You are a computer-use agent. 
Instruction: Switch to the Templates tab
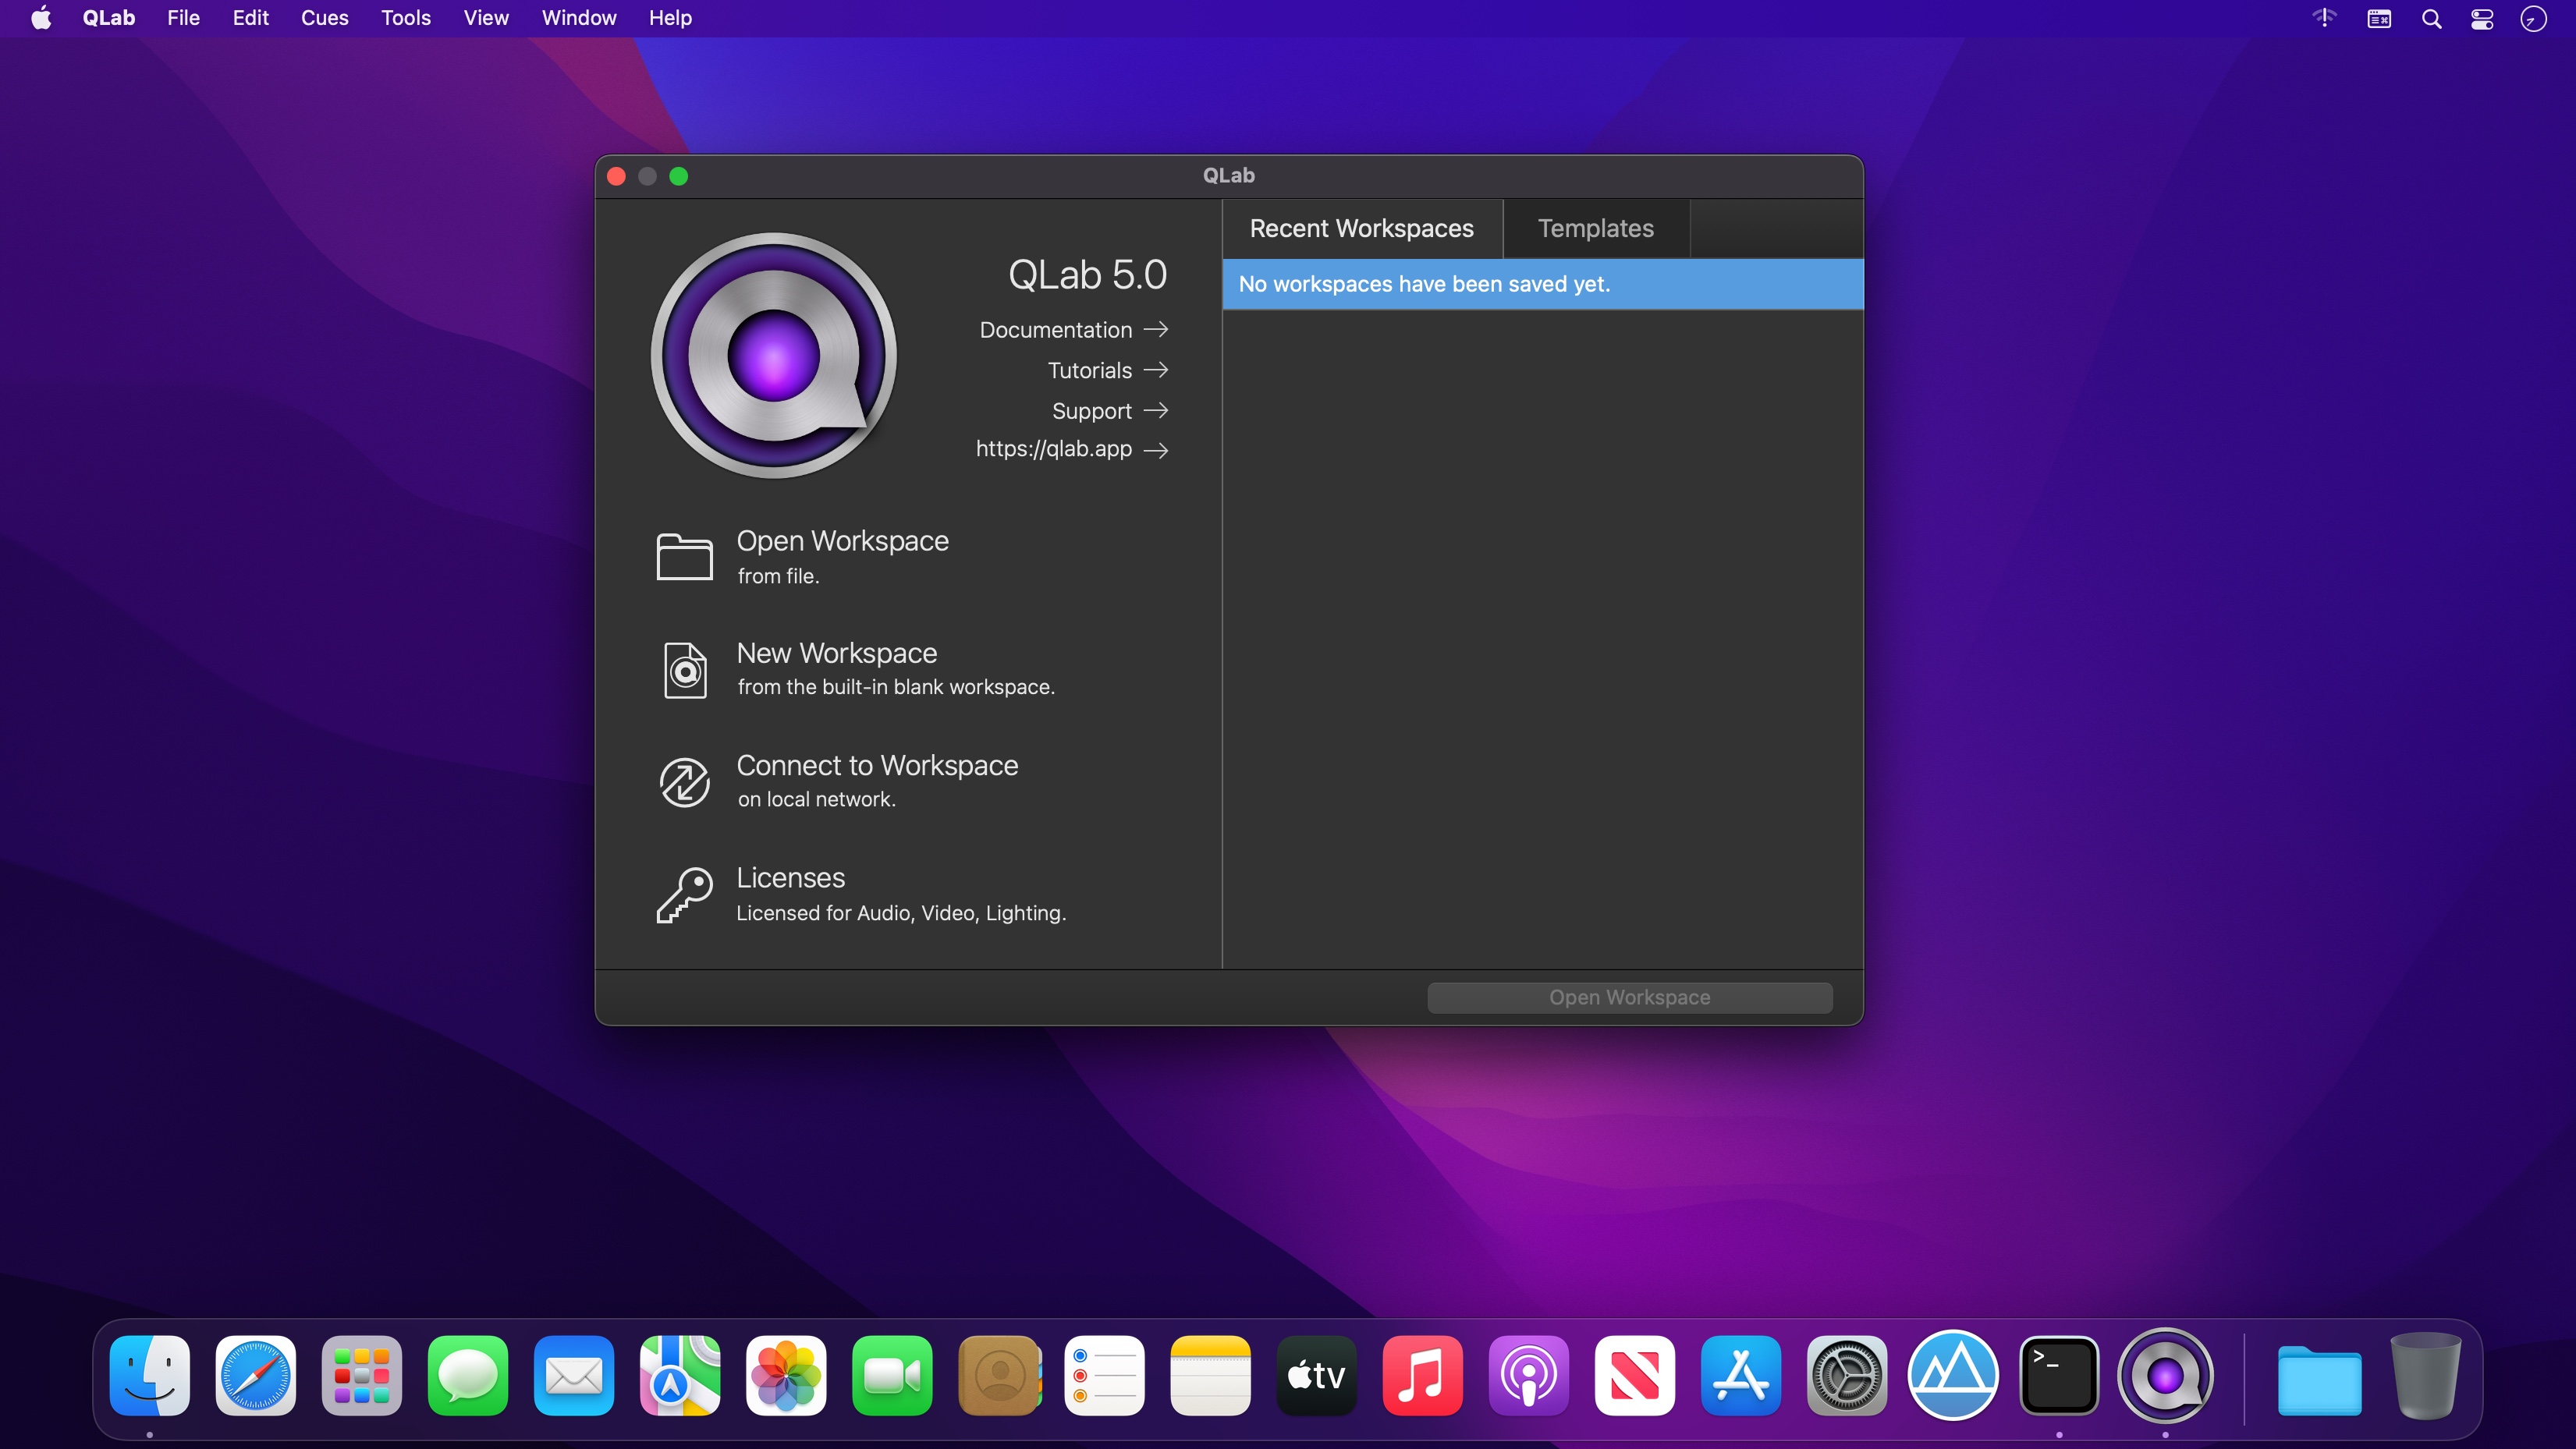pos(1596,228)
